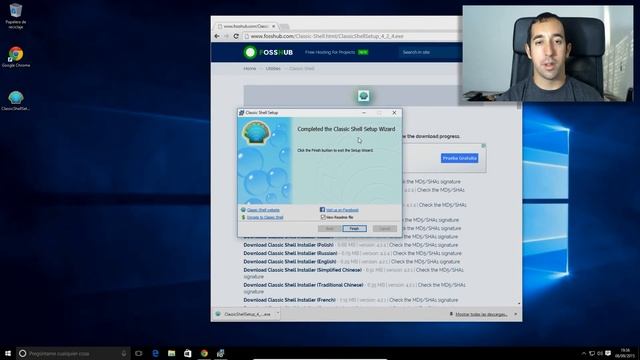Image resolution: width=640 pixels, height=360 pixels.
Task: Click Free Hosting For Projects in the FossHub header
Action: pos(330,52)
